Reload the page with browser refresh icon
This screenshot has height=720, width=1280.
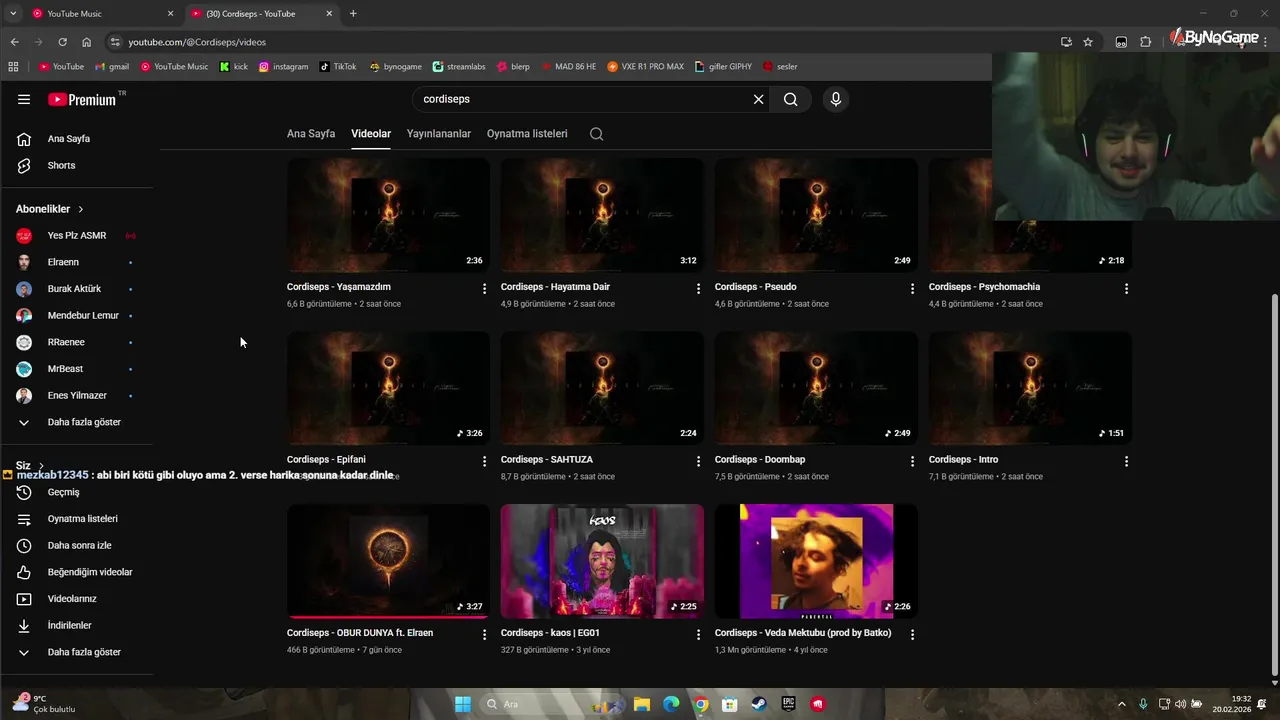click(62, 42)
